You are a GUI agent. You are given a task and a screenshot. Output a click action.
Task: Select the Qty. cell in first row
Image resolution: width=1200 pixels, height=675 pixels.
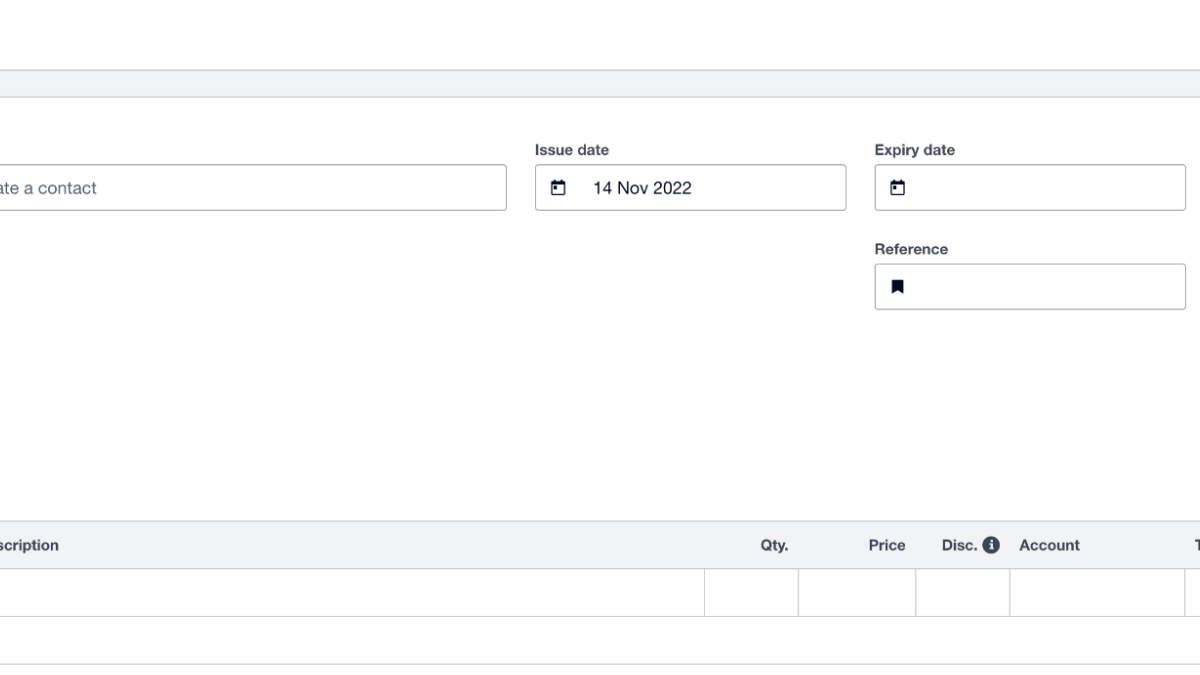coord(751,593)
